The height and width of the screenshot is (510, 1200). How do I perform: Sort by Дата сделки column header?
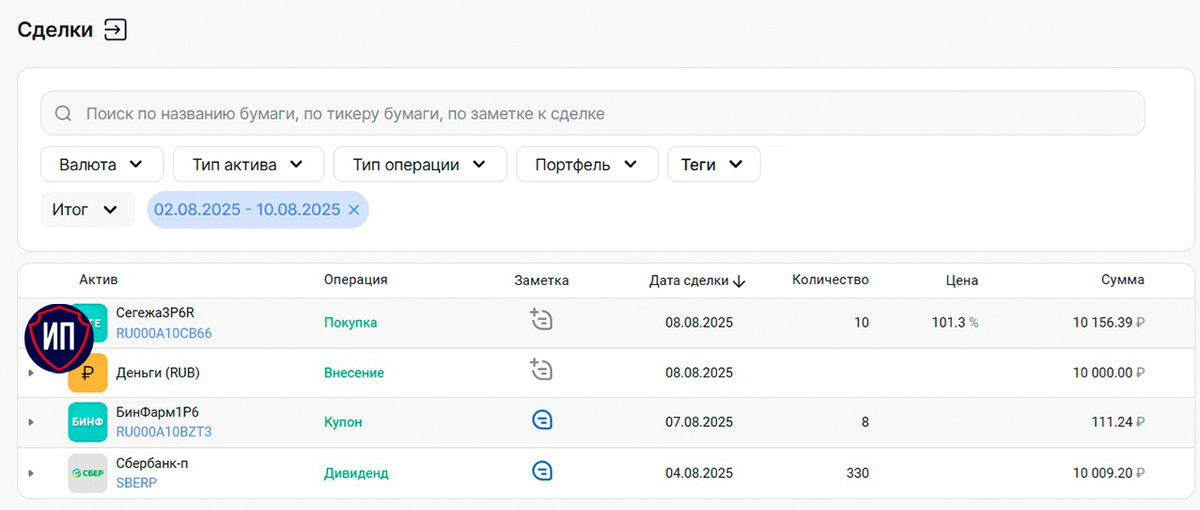[x=697, y=280]
